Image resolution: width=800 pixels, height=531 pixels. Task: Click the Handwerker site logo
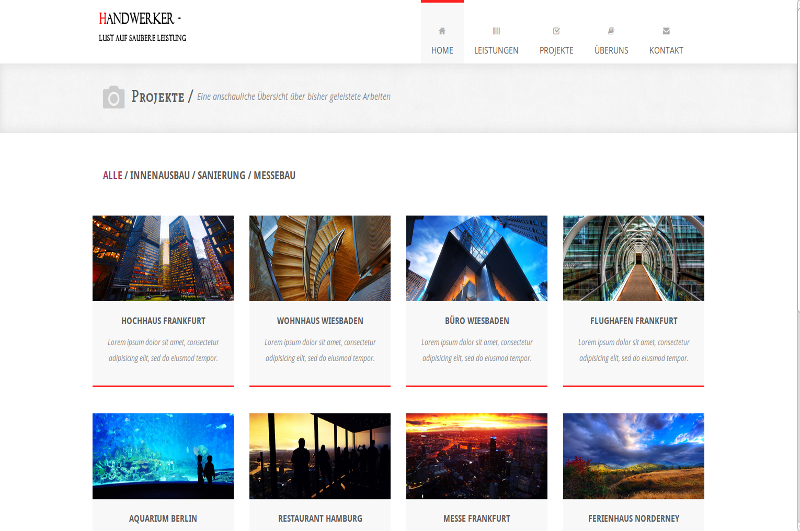coord(141,19)
